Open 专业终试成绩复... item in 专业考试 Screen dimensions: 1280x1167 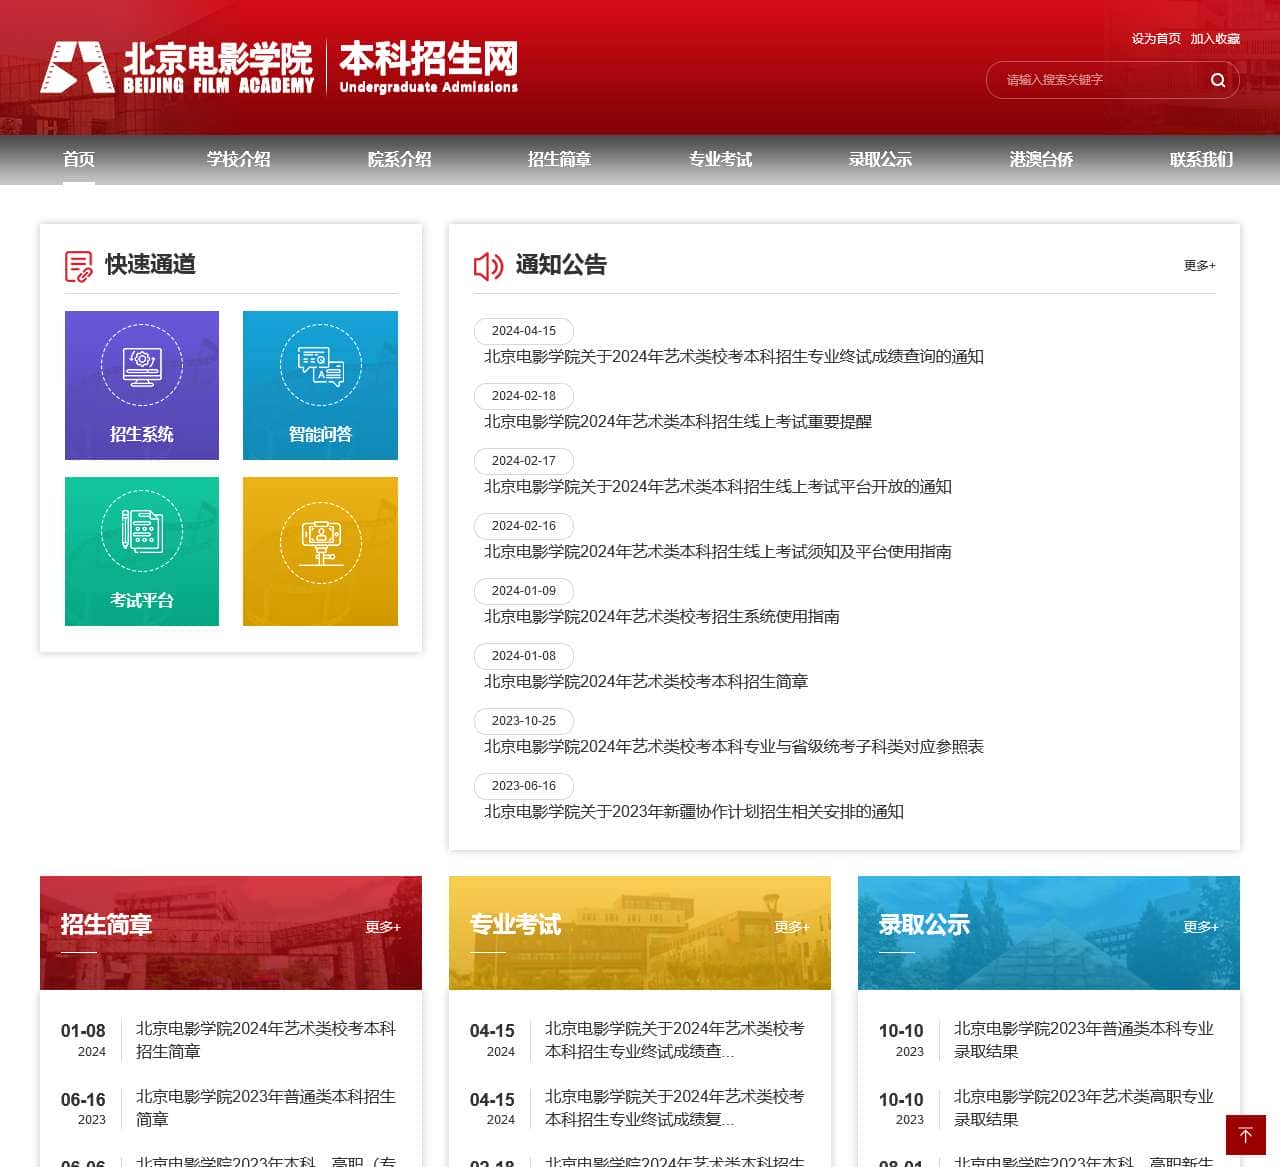click(675, 1108)
